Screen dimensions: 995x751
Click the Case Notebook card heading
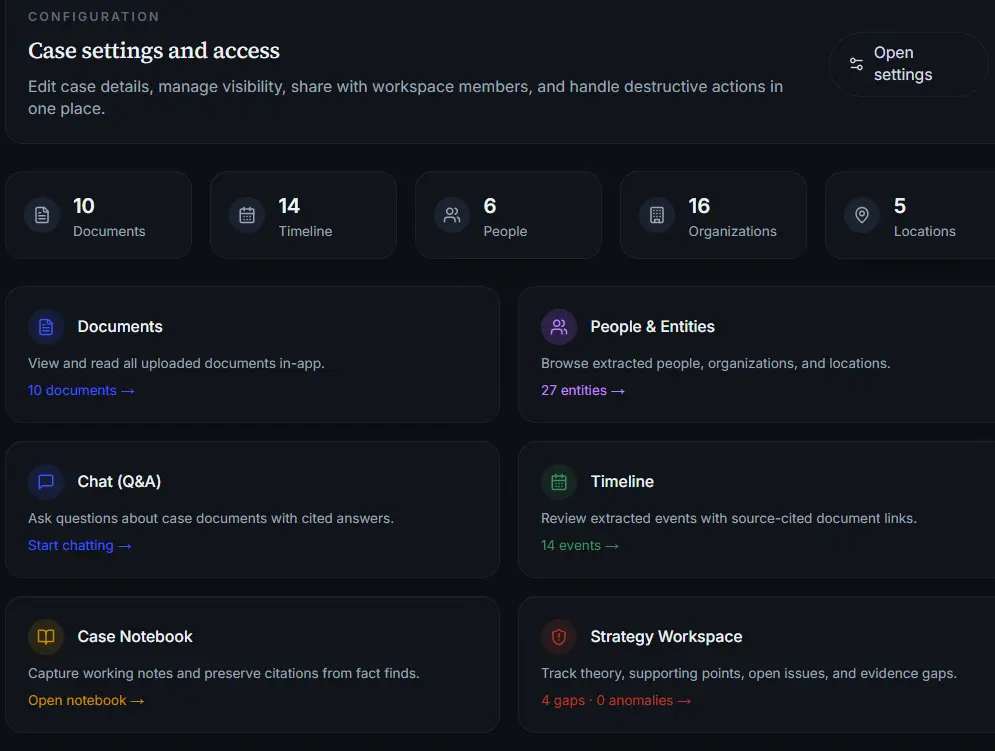135,636
